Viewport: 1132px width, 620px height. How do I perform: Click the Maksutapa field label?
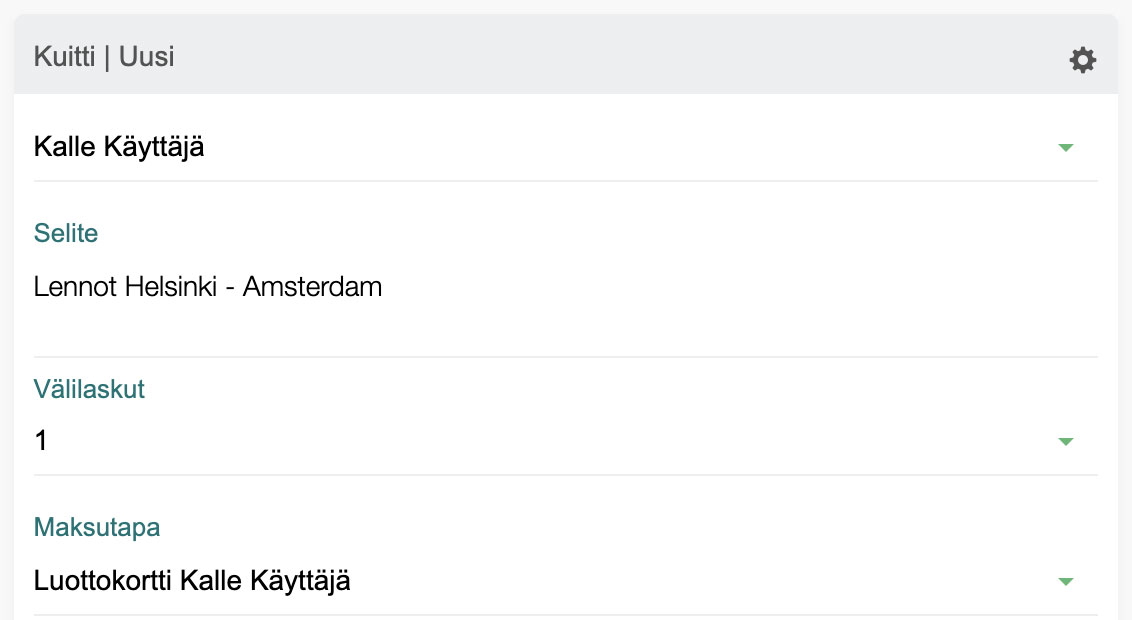click(97, 527)
